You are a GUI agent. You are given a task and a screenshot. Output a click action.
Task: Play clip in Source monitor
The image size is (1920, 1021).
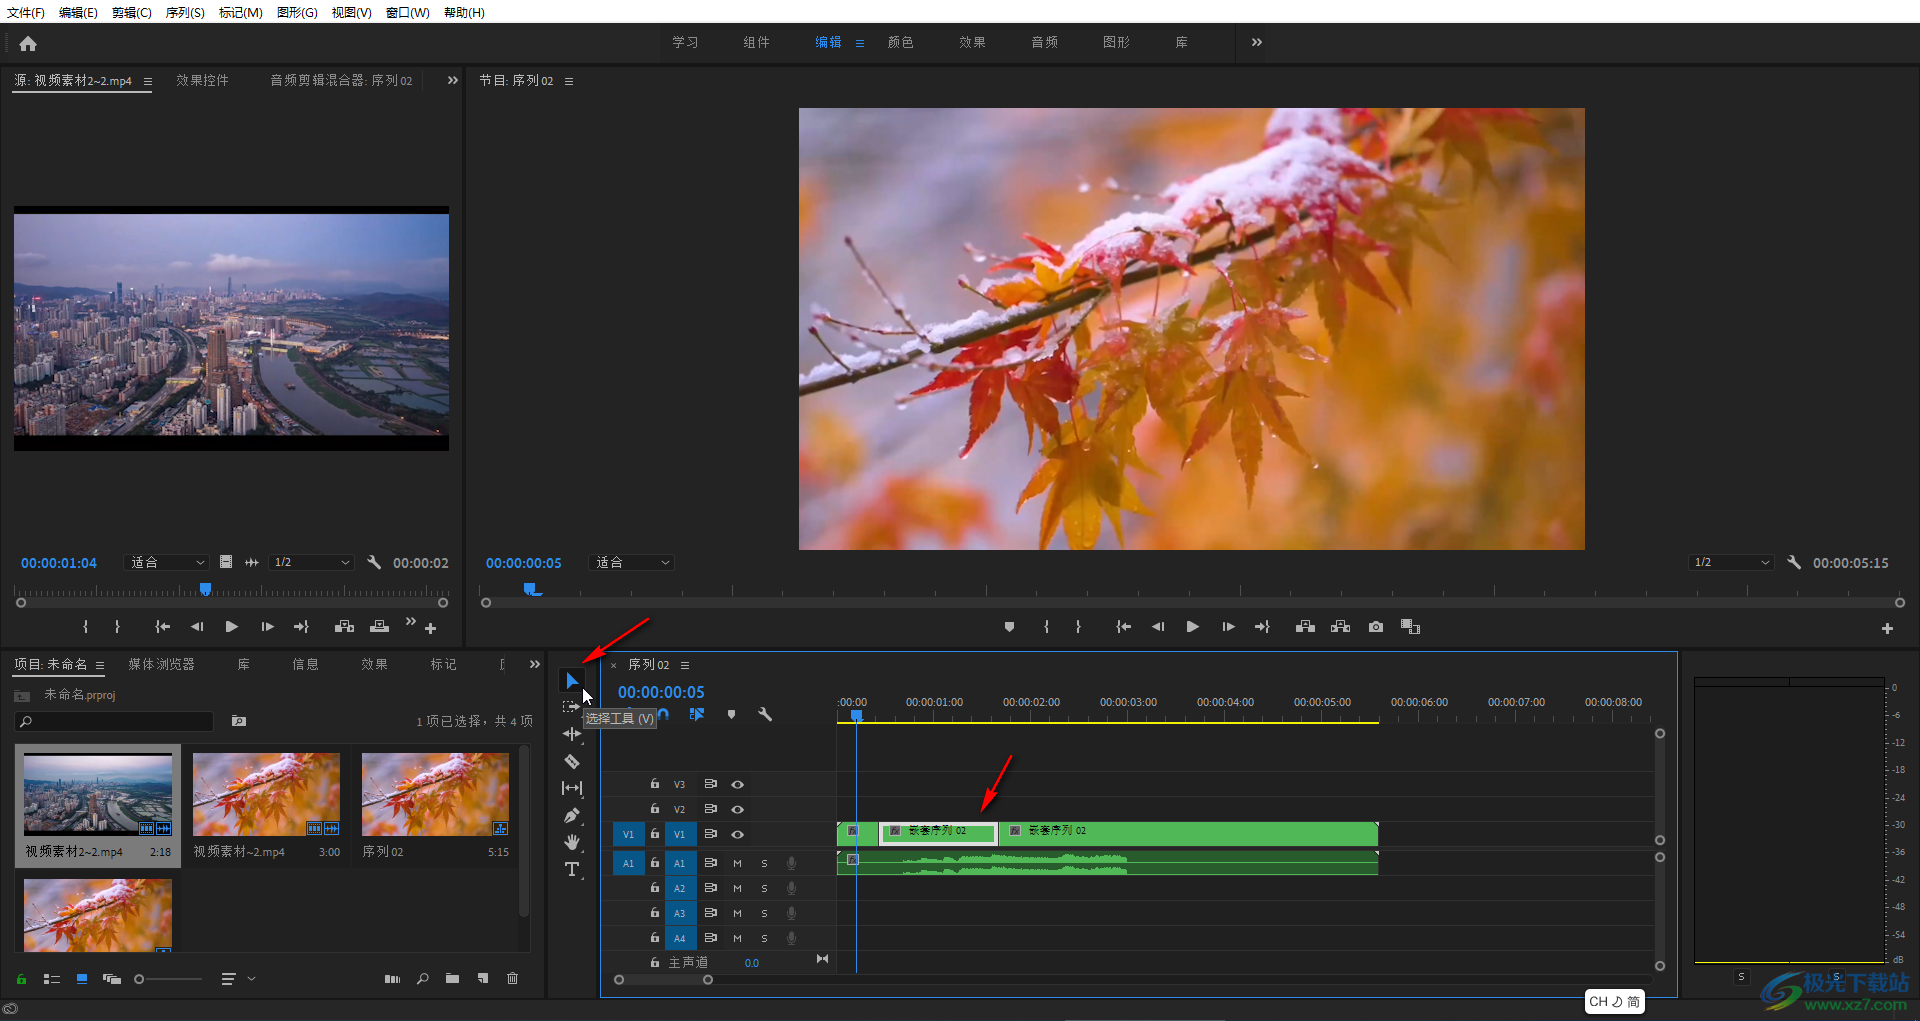pos(231,627)
